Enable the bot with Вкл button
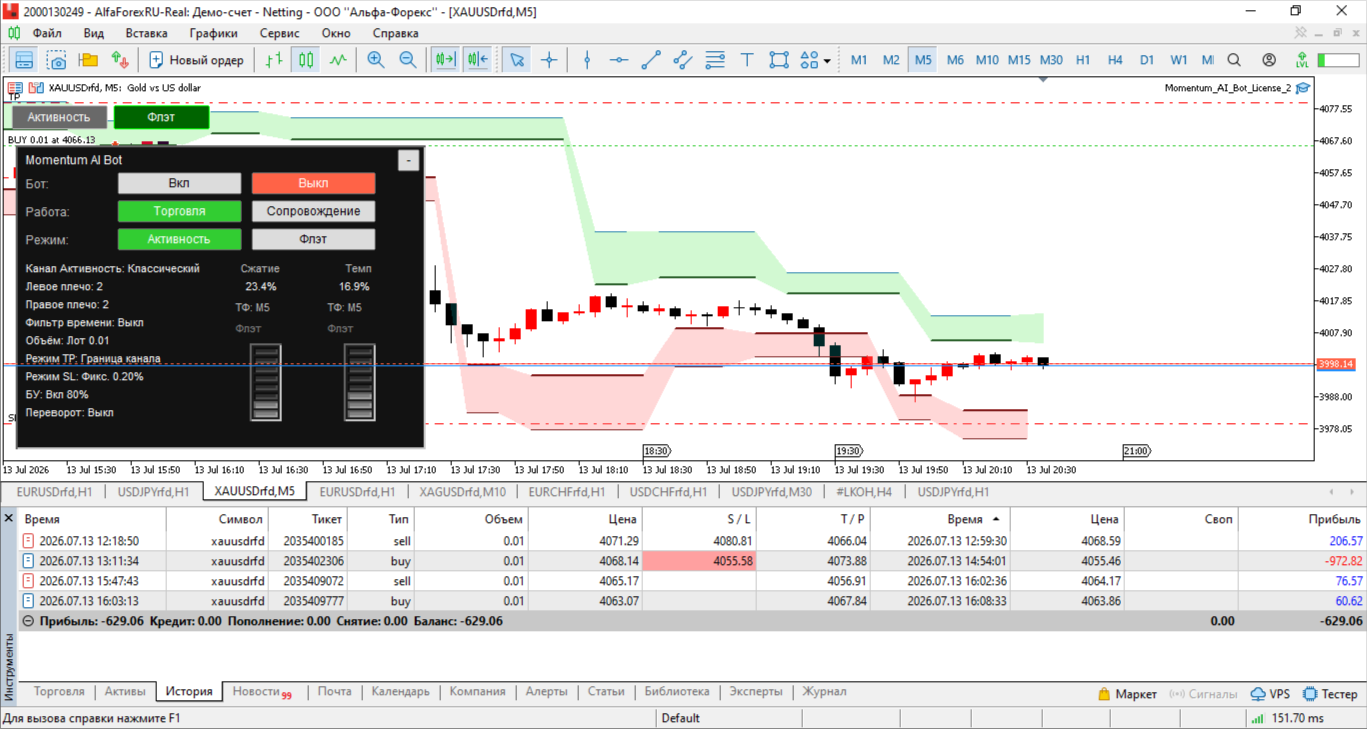The image size is (1367, 729). point(179,183)
